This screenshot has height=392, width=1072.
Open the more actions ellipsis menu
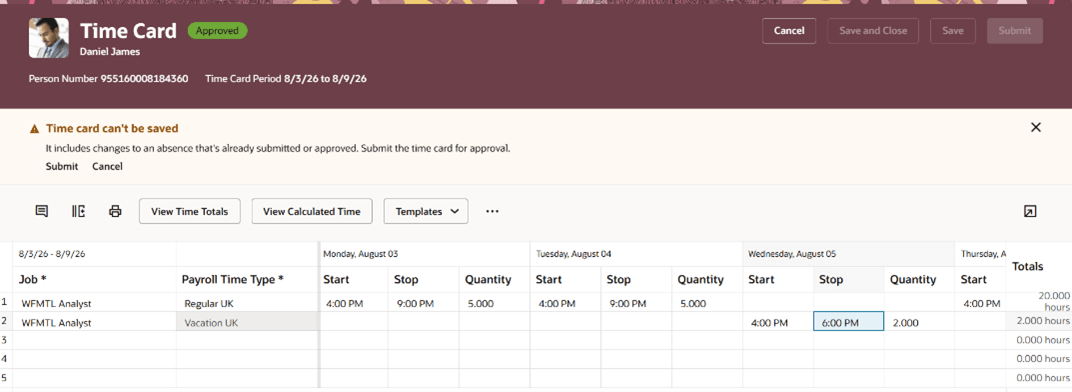pyautogui.click(x=492, y=211)
